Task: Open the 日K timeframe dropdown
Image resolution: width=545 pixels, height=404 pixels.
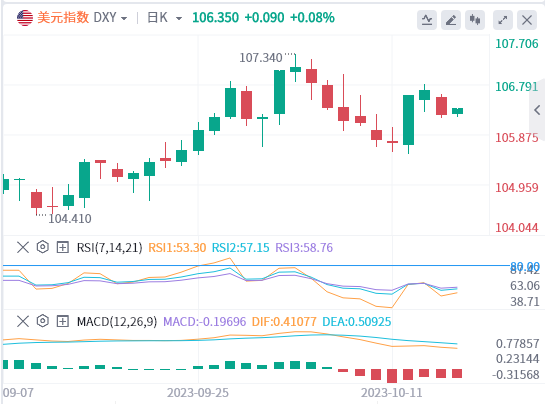Action: [165, 17]
